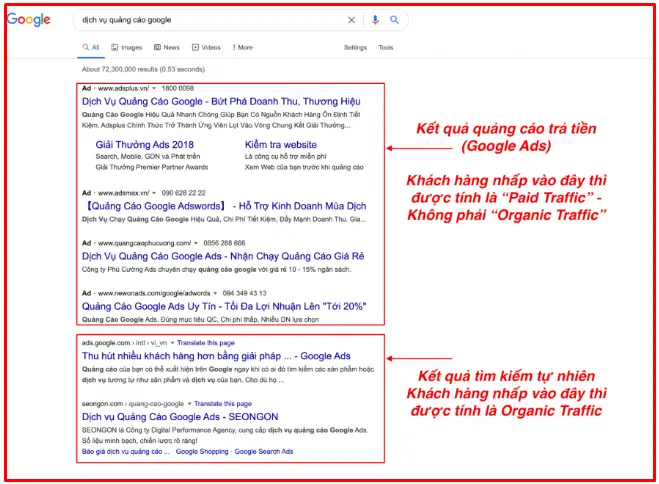Image resolution: width=659 pixels, height=484 pixels.
Task: Click the 'www.adsplus.vn/' ad URL text
Action: click(x=124, y=88)
